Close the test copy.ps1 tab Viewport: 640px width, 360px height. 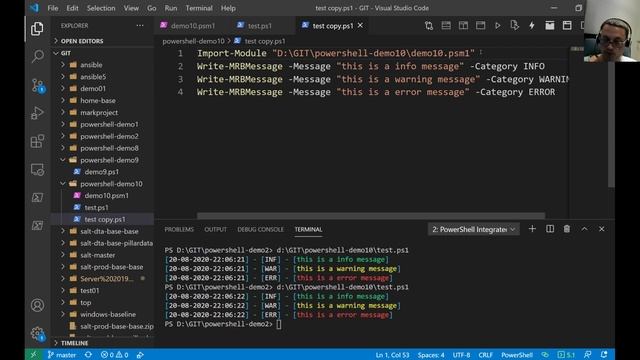(360, 25)
